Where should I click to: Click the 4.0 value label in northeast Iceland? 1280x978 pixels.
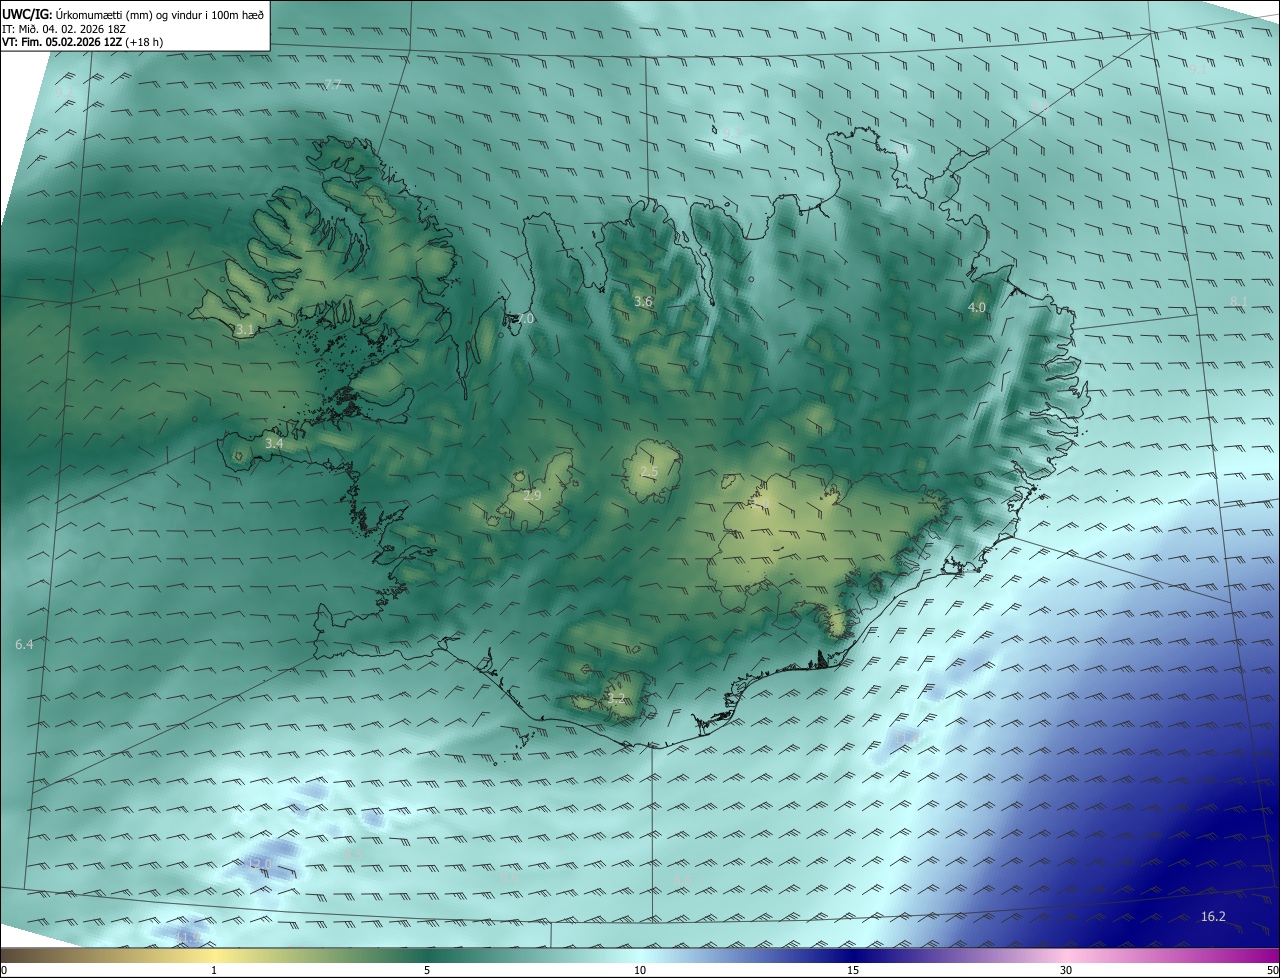(x=977, y=308)
